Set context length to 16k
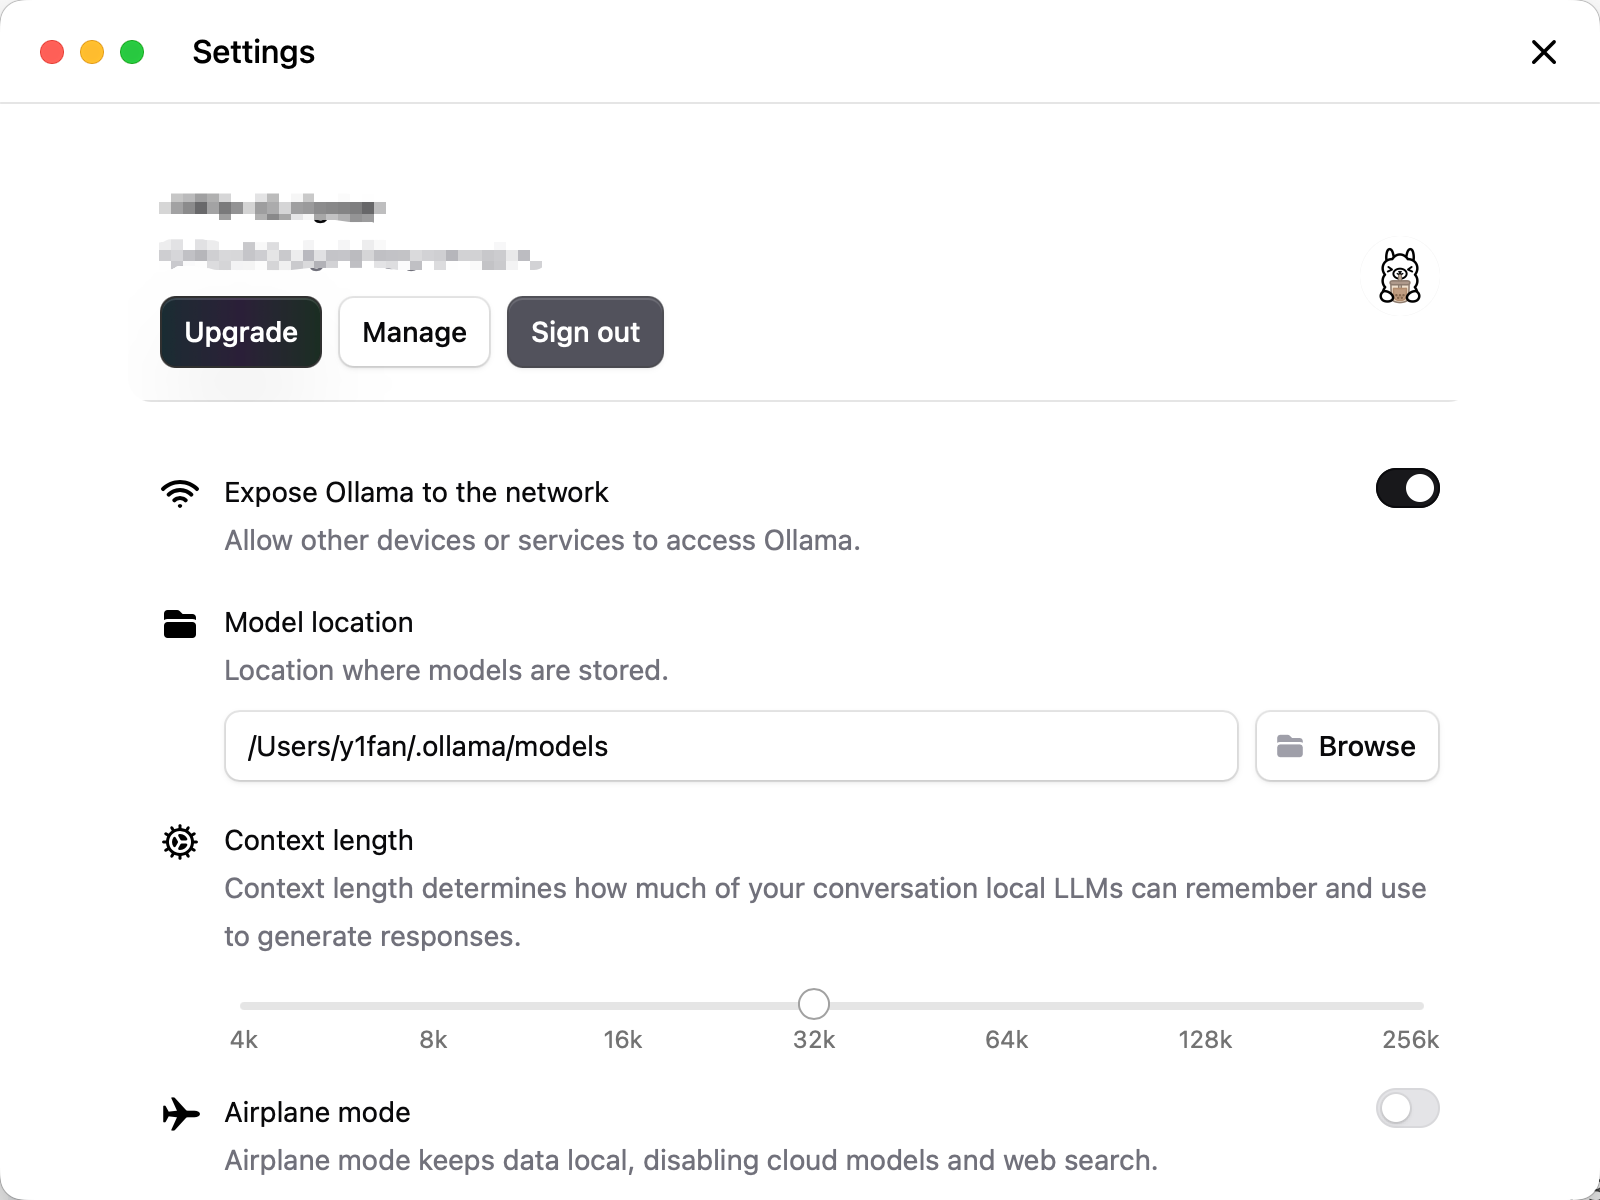This screenshot has height=1200, width=1600. pos(623,1005)
